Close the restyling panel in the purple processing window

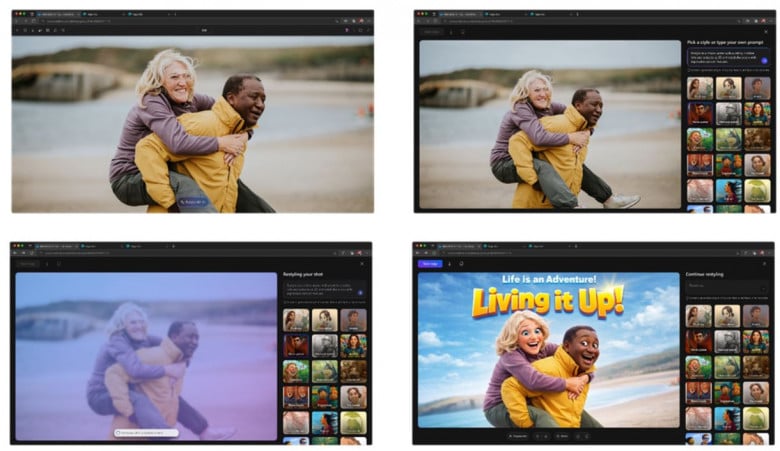pyautogui.click(x=362, y=264)
